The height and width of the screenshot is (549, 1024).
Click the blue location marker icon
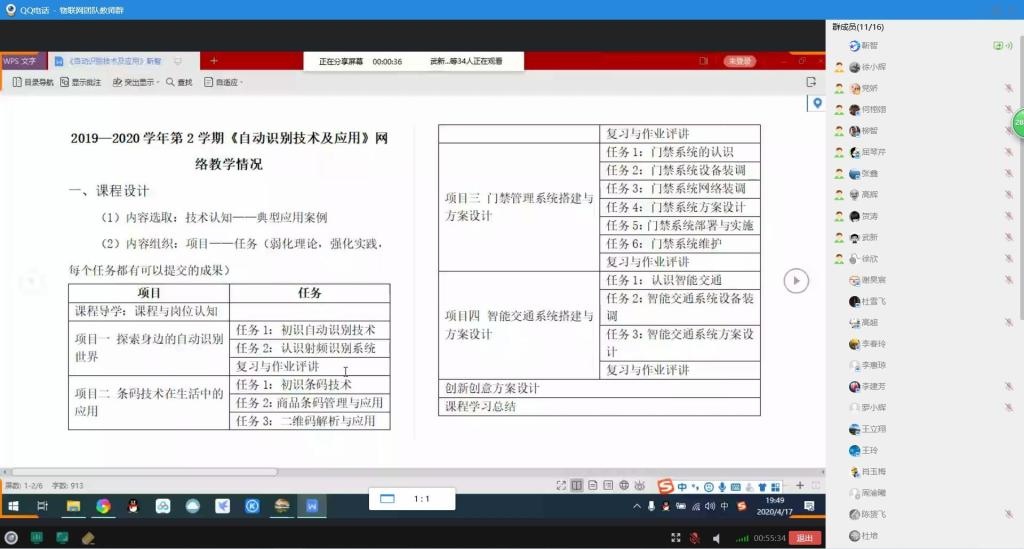[x=817, y=103]
